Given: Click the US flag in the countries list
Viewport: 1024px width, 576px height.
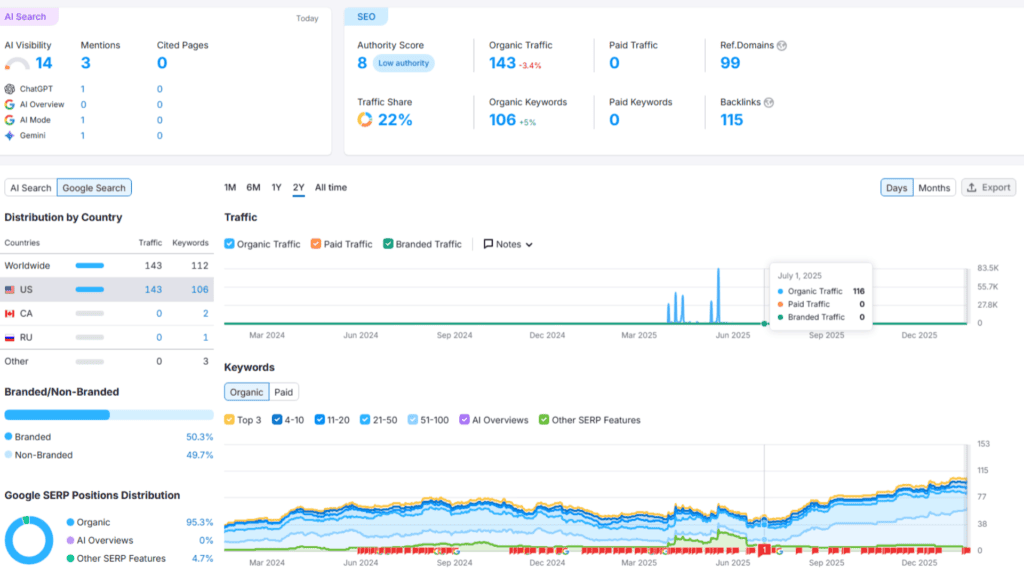Looking at the screenshot, I should click(12, 290).
